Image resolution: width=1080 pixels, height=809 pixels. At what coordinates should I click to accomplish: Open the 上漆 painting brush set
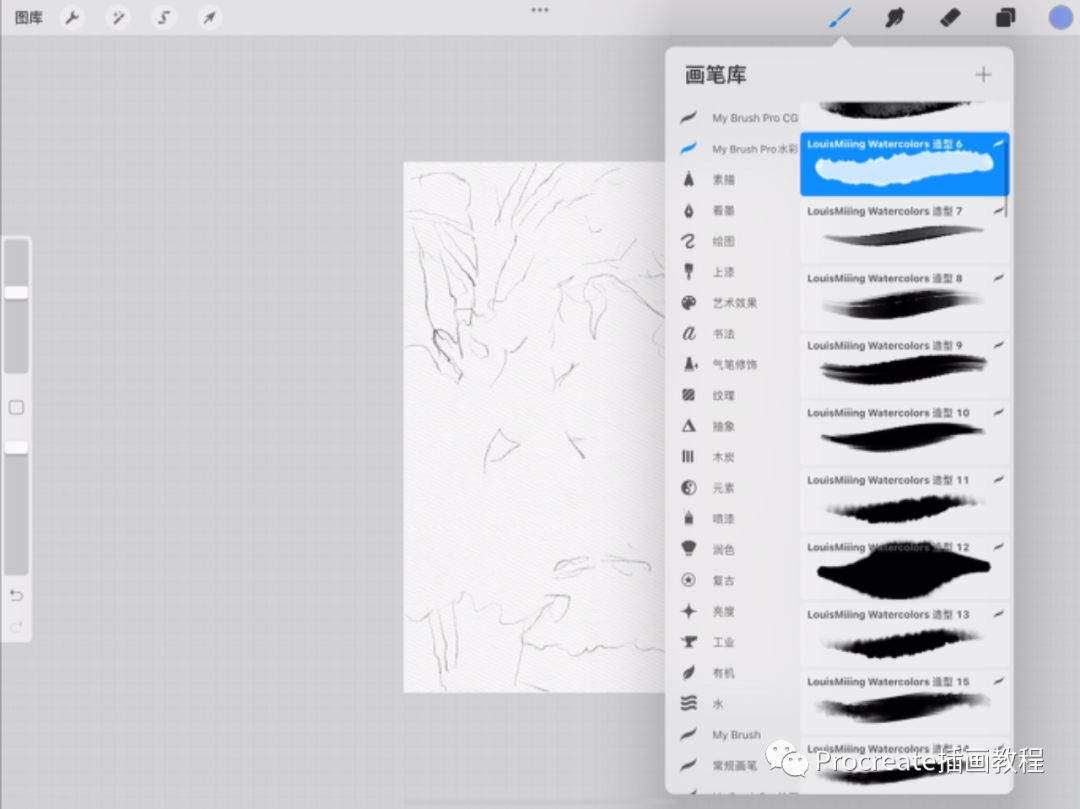707,272
